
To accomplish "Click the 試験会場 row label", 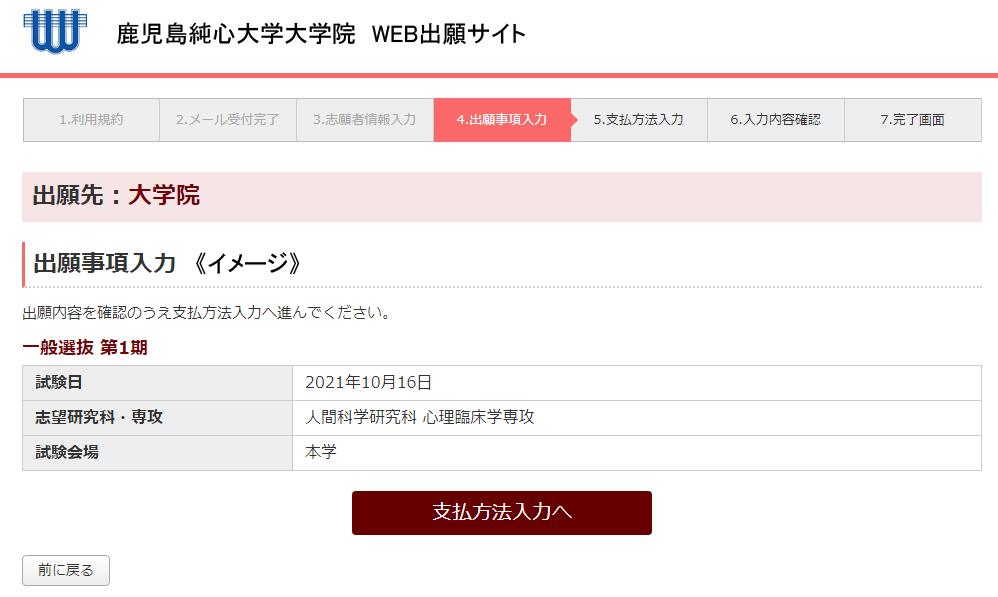I will pyautogui.click(x=157, y=453).
